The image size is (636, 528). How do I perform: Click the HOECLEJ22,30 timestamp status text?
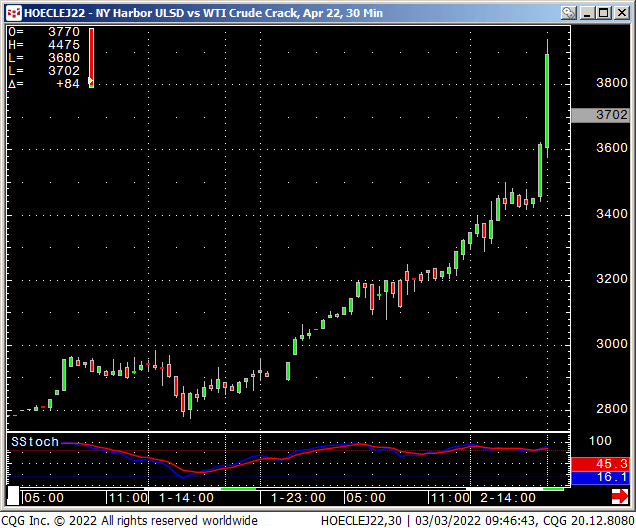click(x=477, y=521)
